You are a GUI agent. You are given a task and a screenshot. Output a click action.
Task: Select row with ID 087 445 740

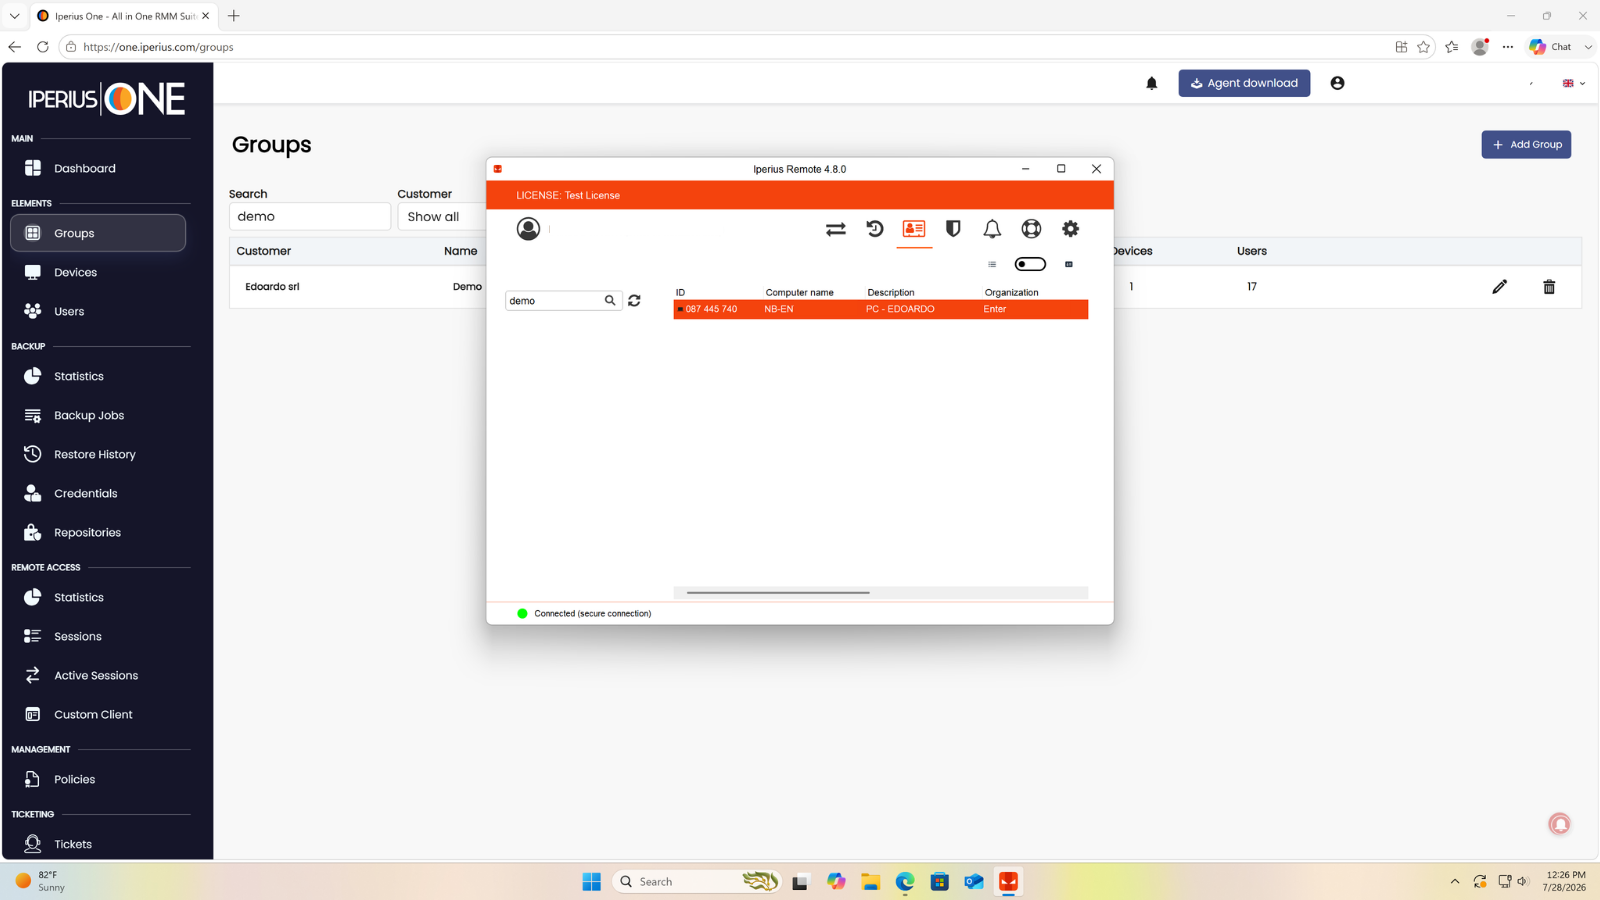[x=881, y=309]
